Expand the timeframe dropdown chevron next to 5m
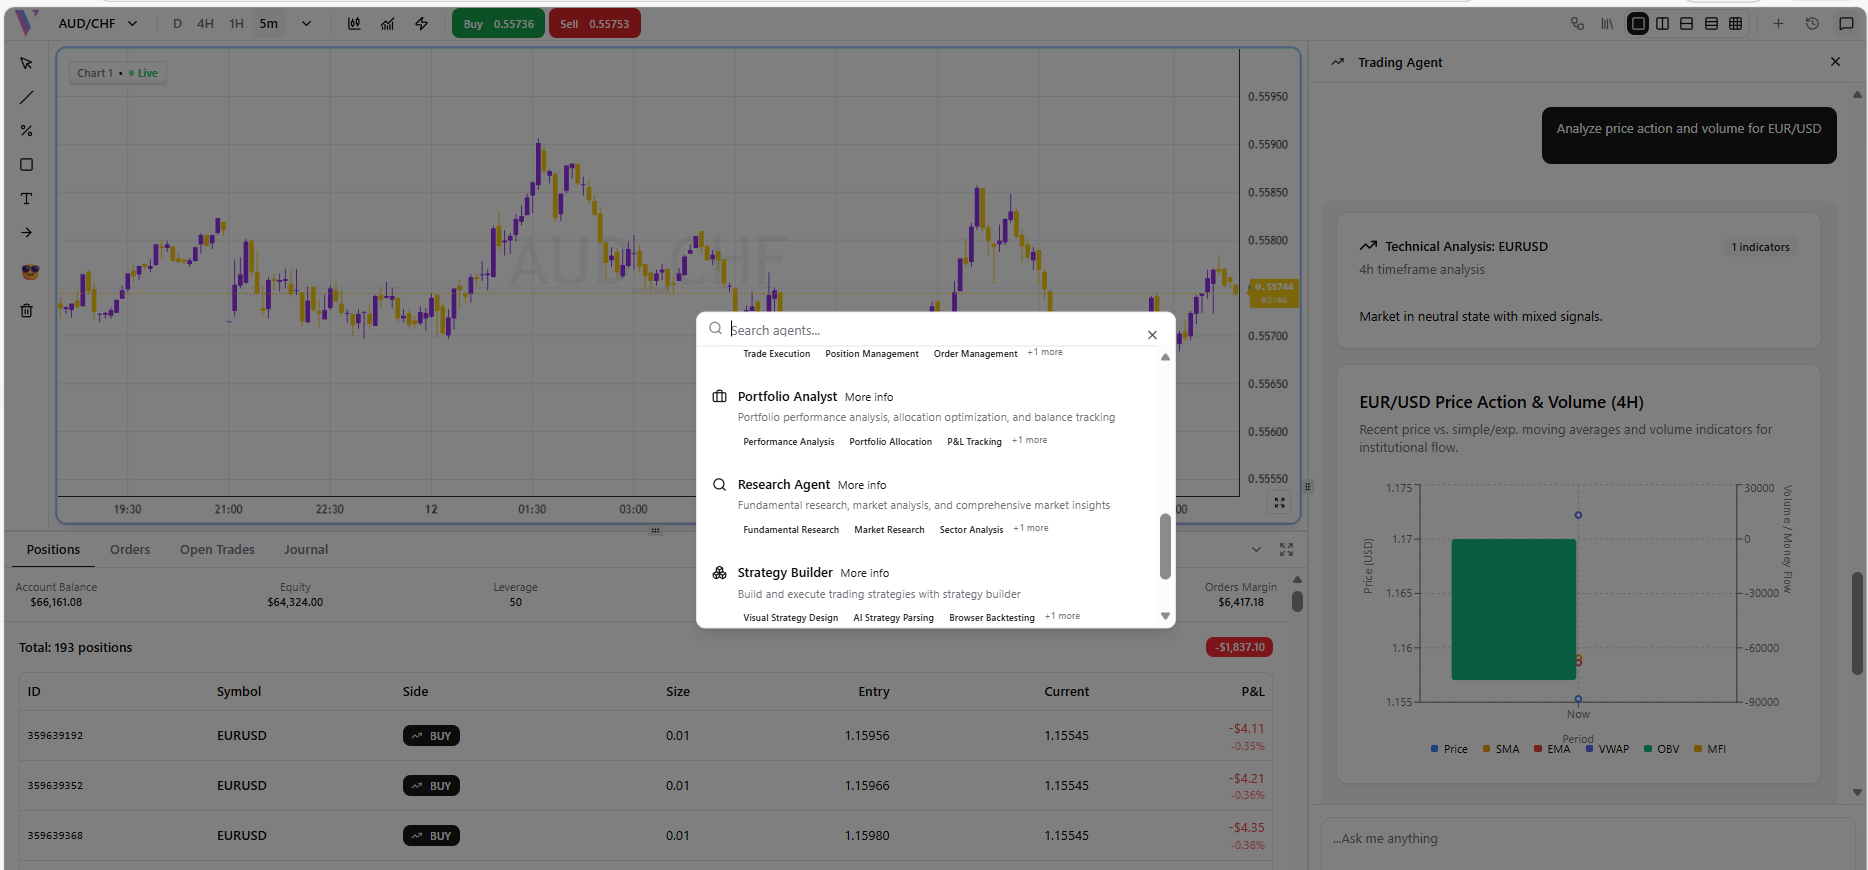This screenshot has height=870, width=1868. [306, 24]
